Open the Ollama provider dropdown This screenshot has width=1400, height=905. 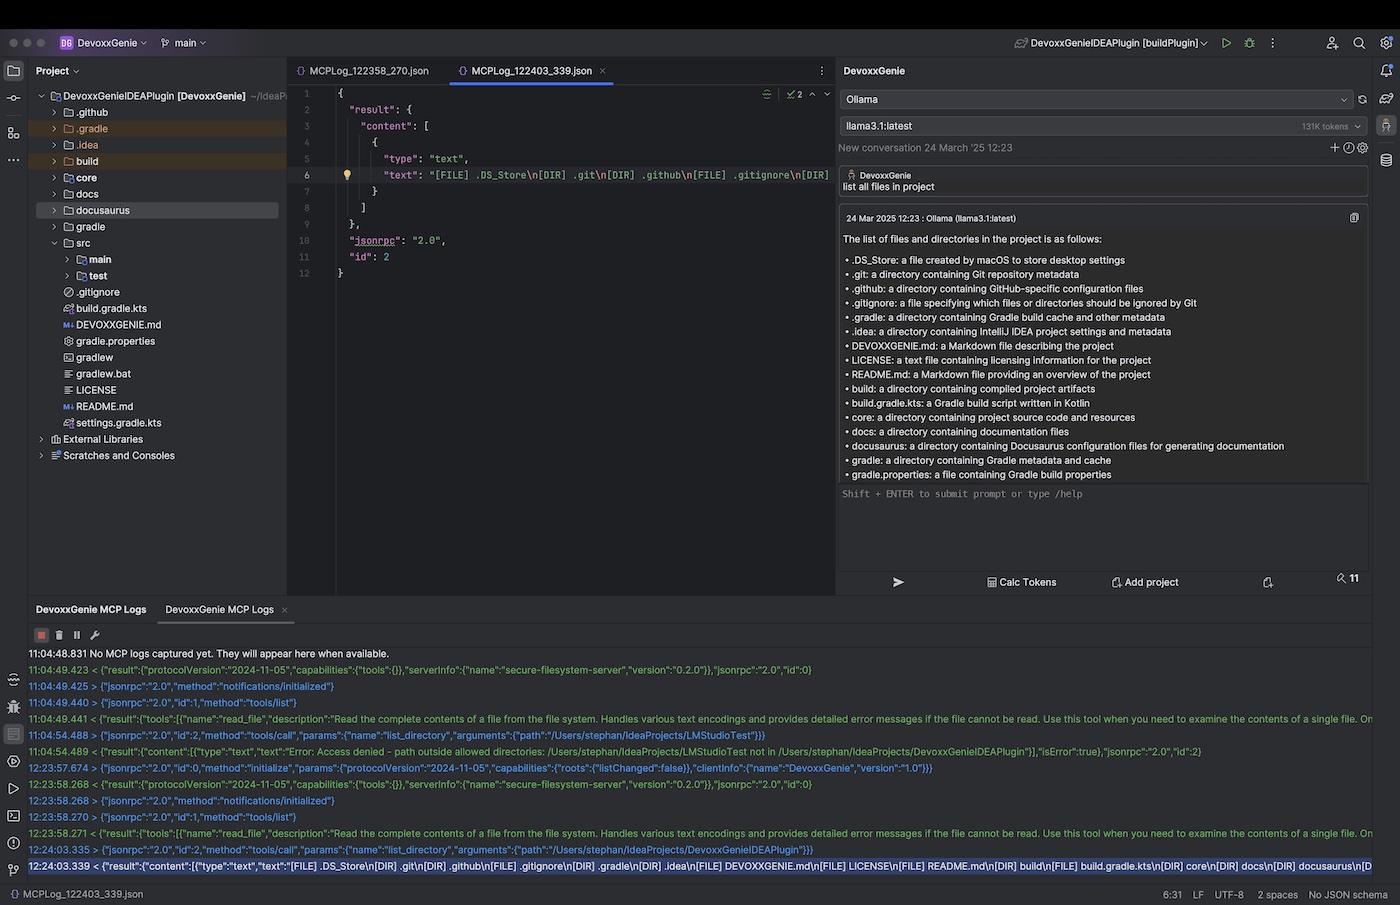coord(1096,99)
